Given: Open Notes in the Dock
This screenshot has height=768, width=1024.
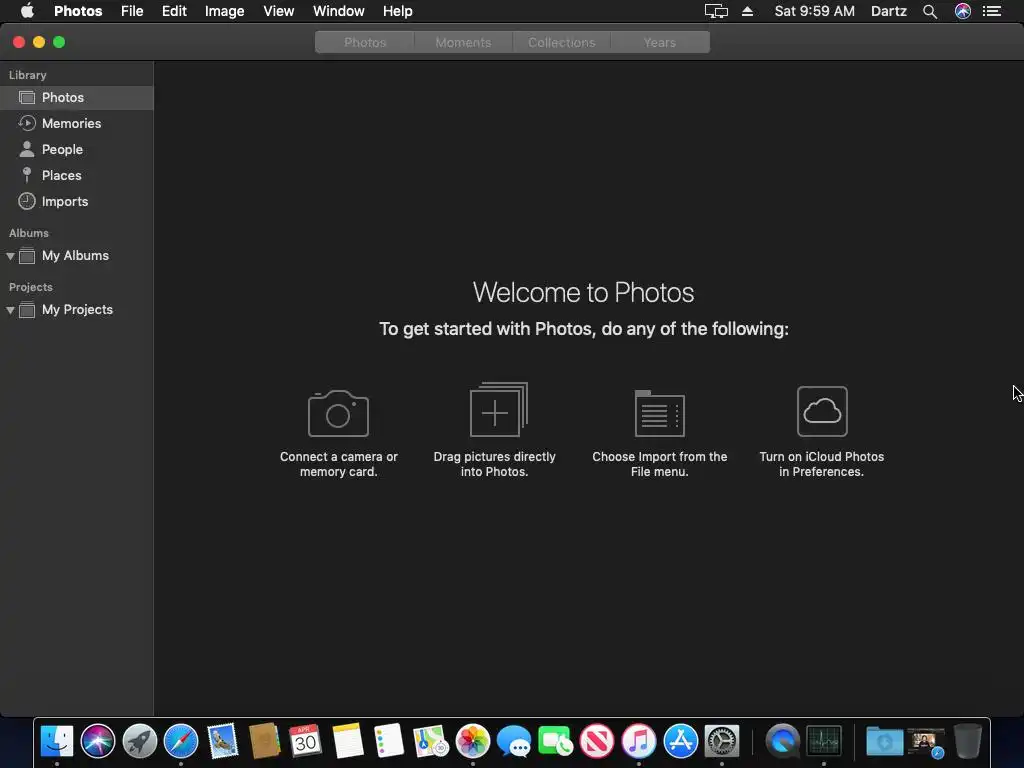Looking at the screenshot, I should click(347, 741).
